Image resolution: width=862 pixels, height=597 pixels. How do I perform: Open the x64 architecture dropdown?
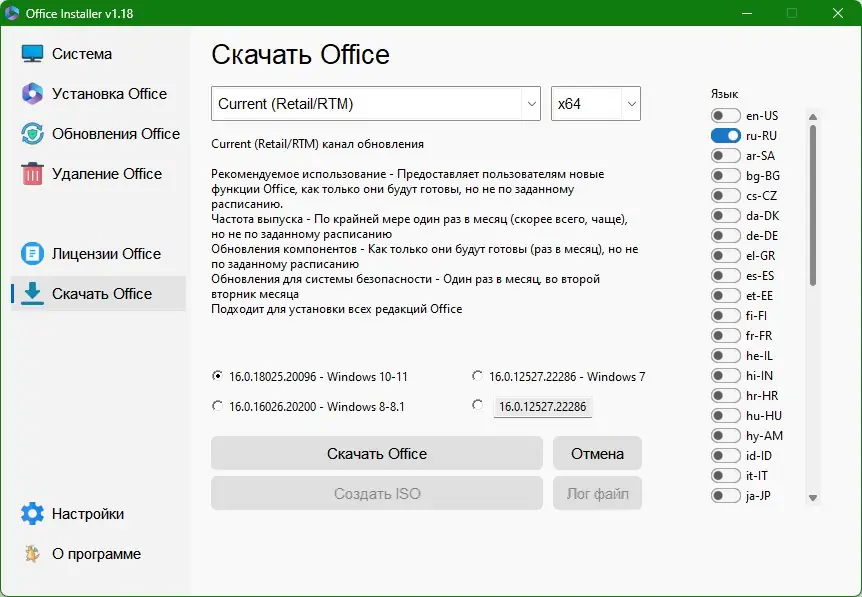pos(595,103)
